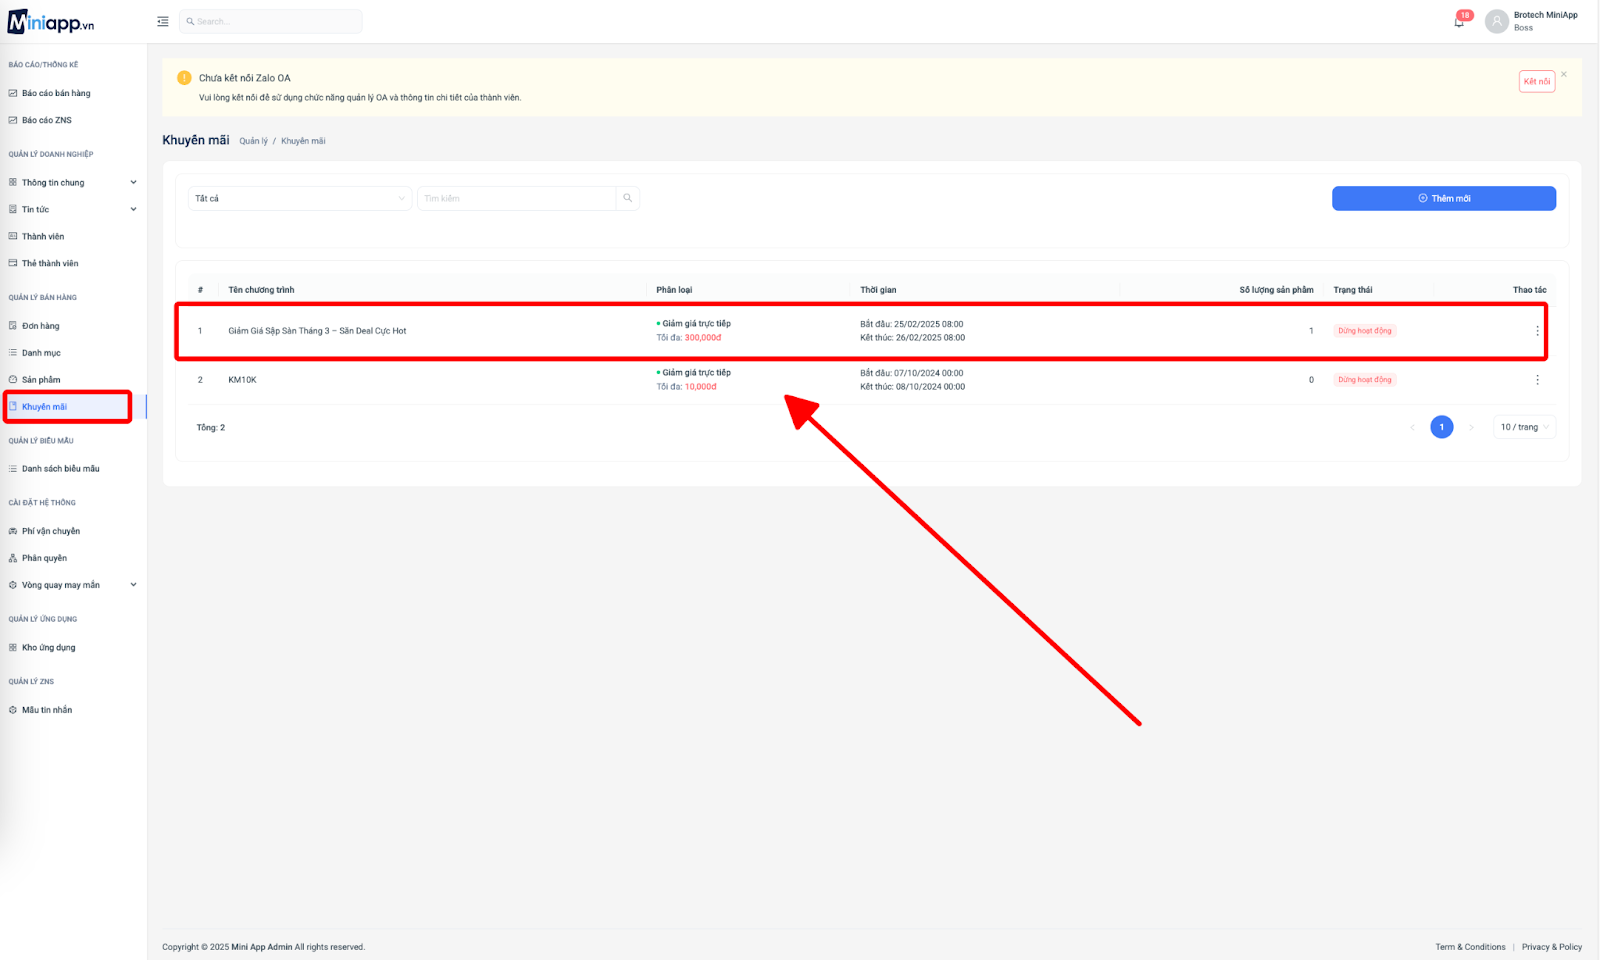The width and height of the screenshot is (1600, 960).
Task: Focus the Tìm kiếm search input
Action: pyautogui.click(x=516, y=198)
